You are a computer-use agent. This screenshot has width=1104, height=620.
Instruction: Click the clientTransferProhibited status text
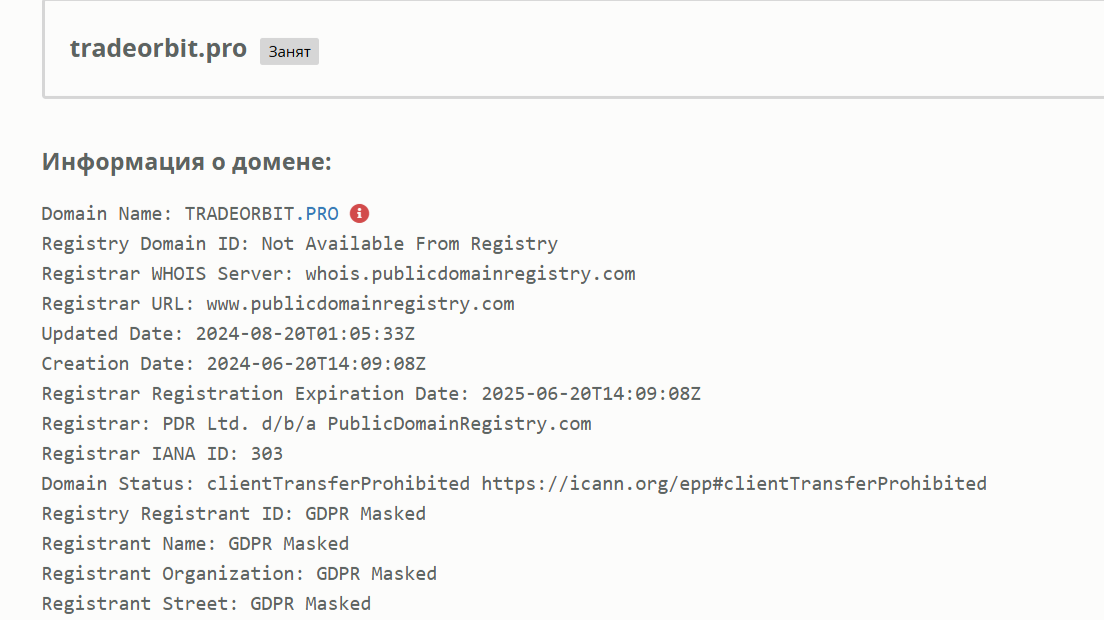[338, 484]
